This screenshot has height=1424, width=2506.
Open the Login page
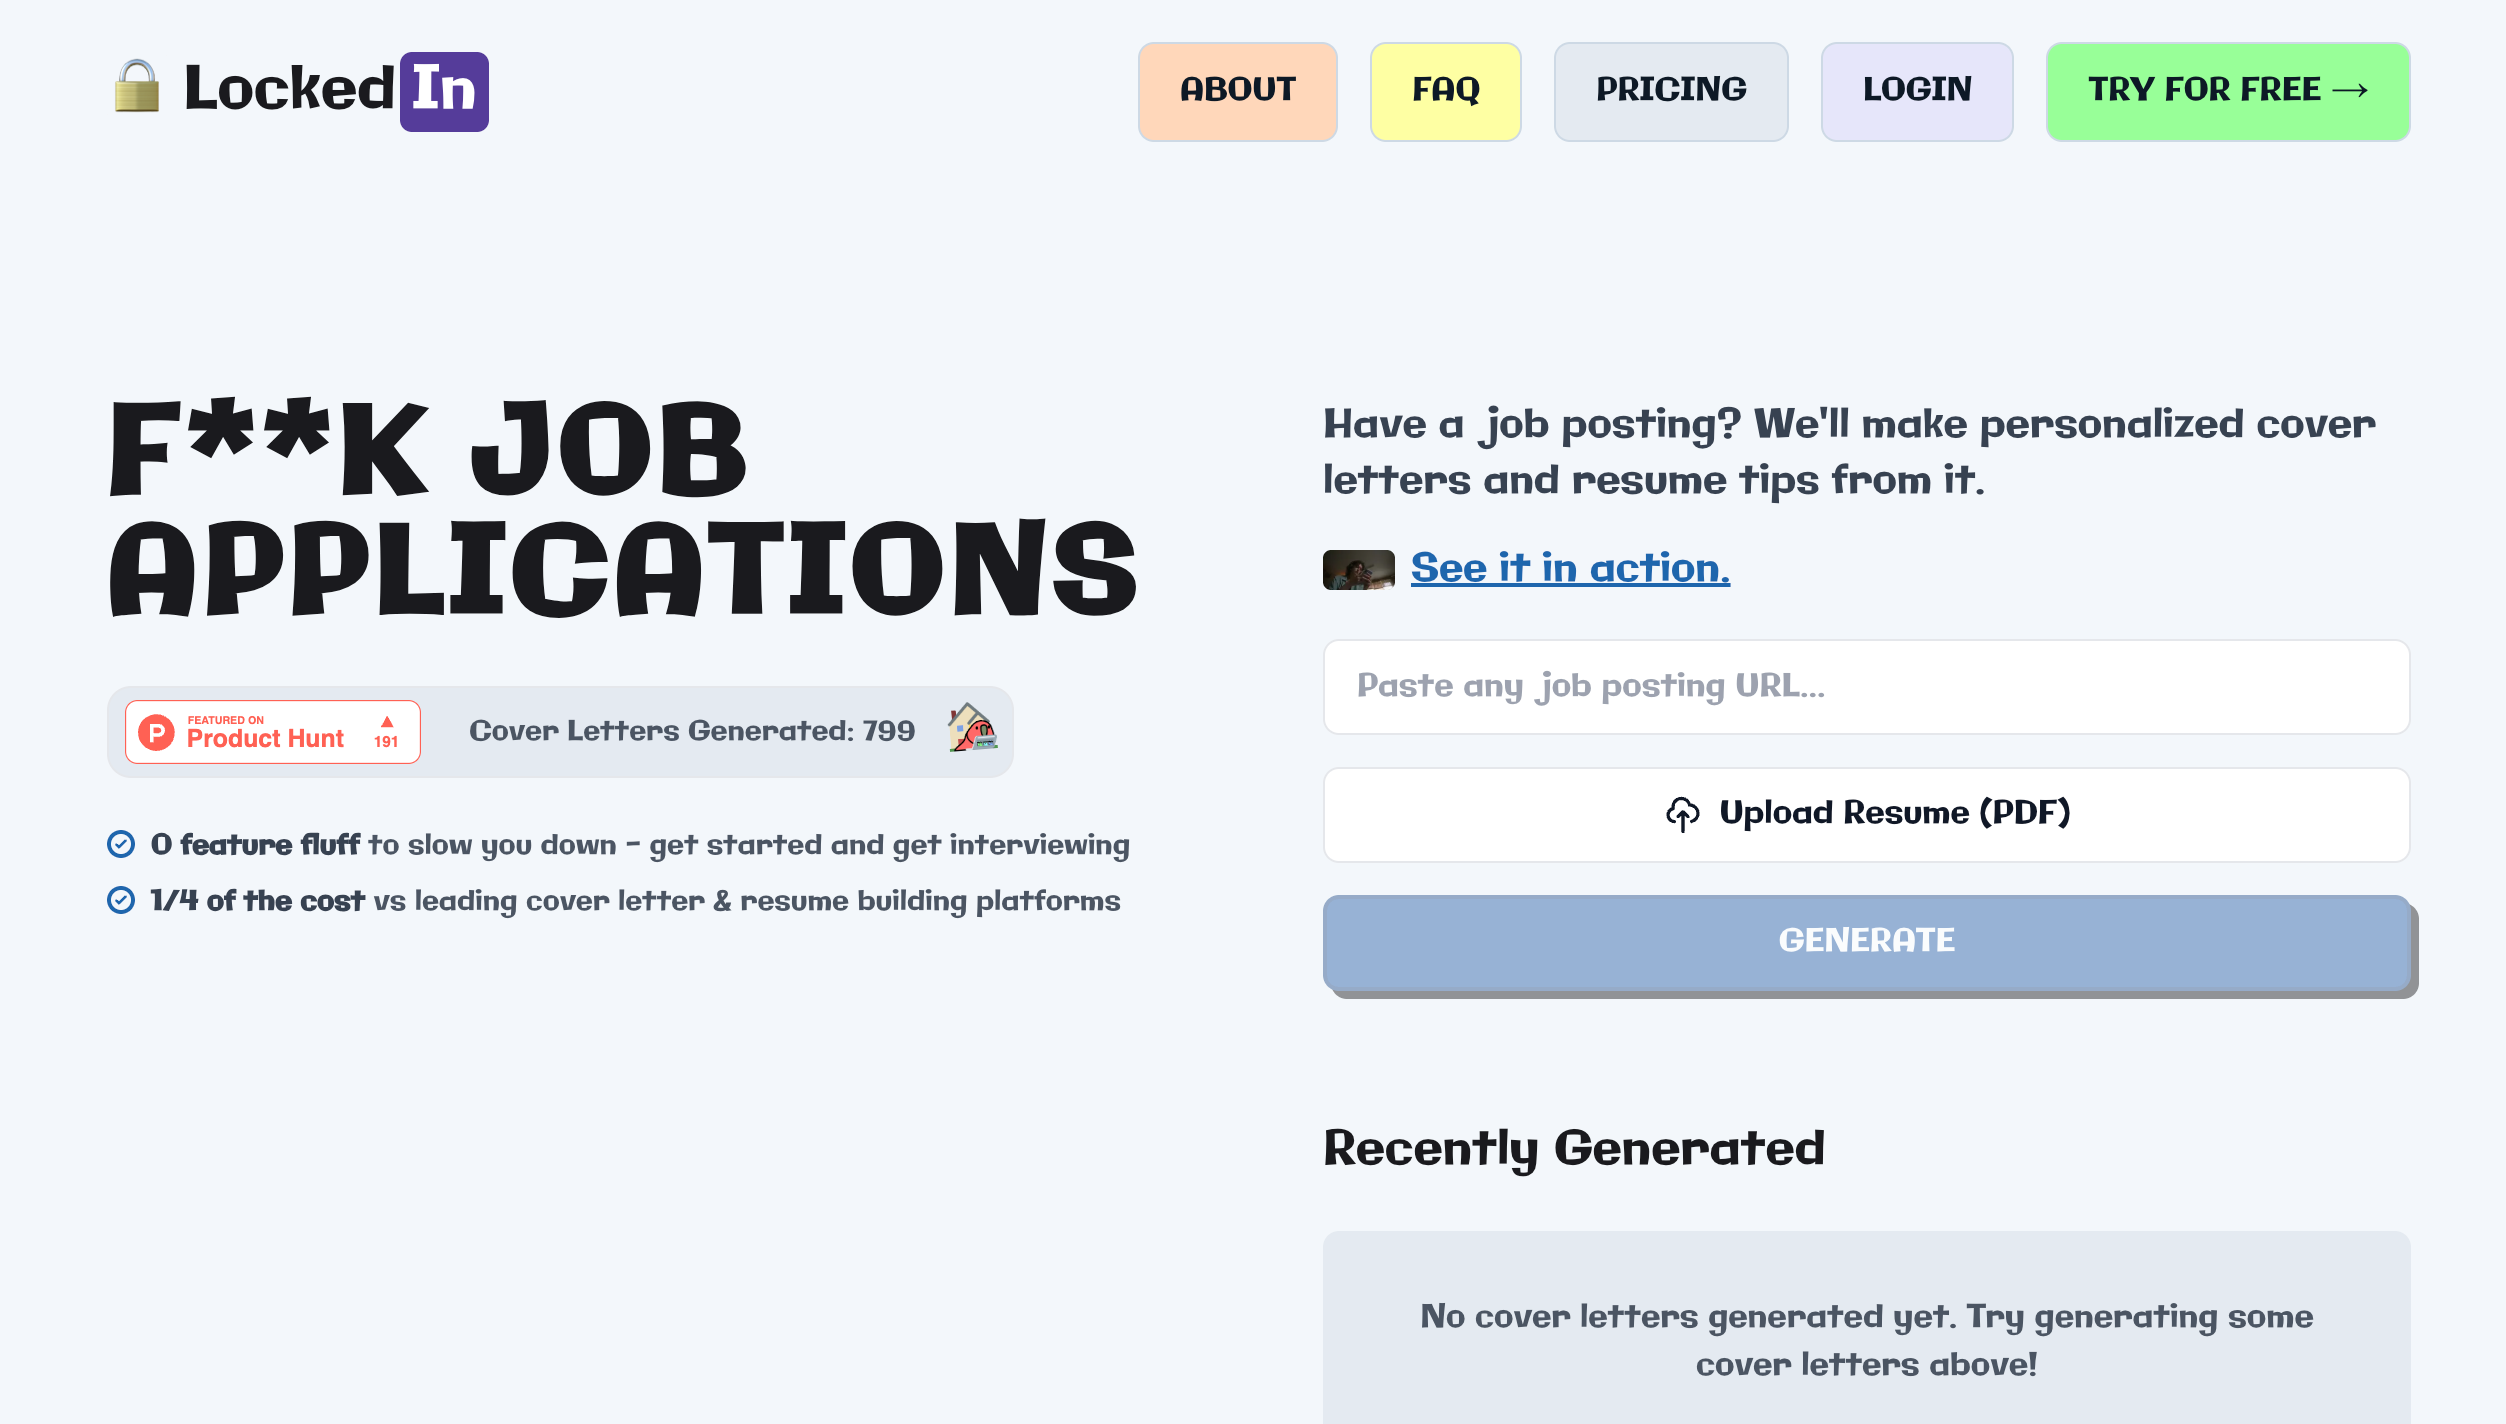(1916, 91)
